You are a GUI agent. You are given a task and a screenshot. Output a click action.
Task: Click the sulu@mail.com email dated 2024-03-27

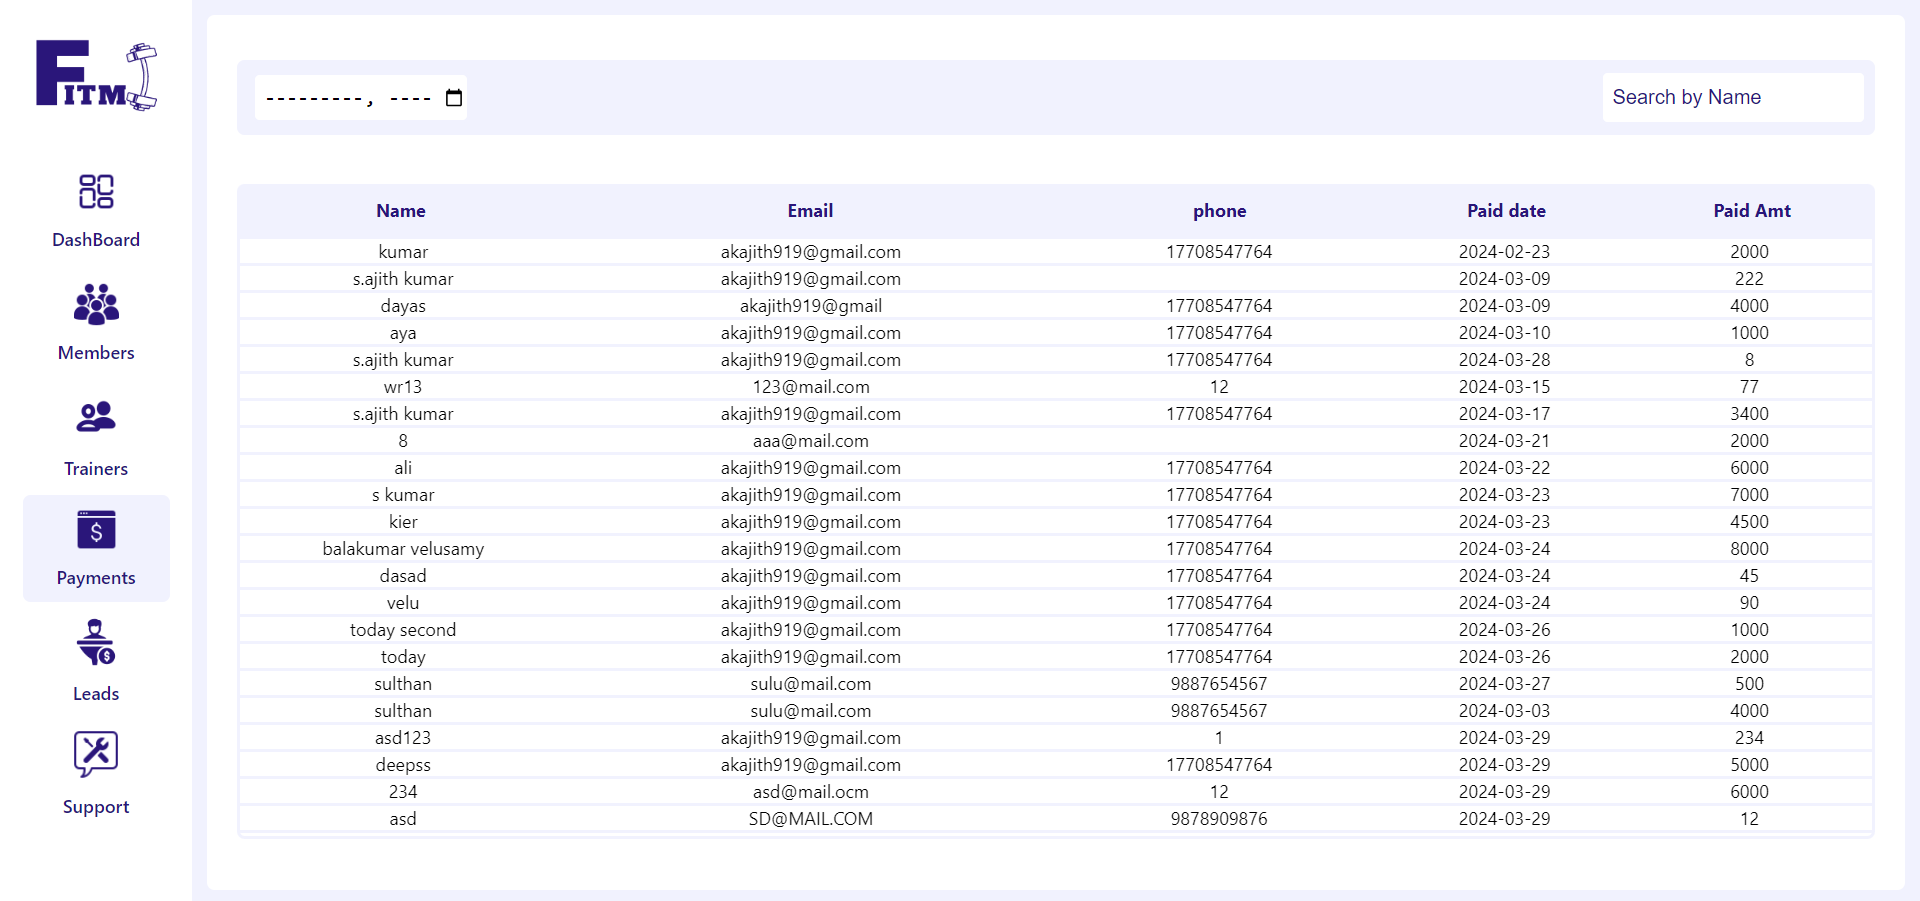(x=810, y=684)
